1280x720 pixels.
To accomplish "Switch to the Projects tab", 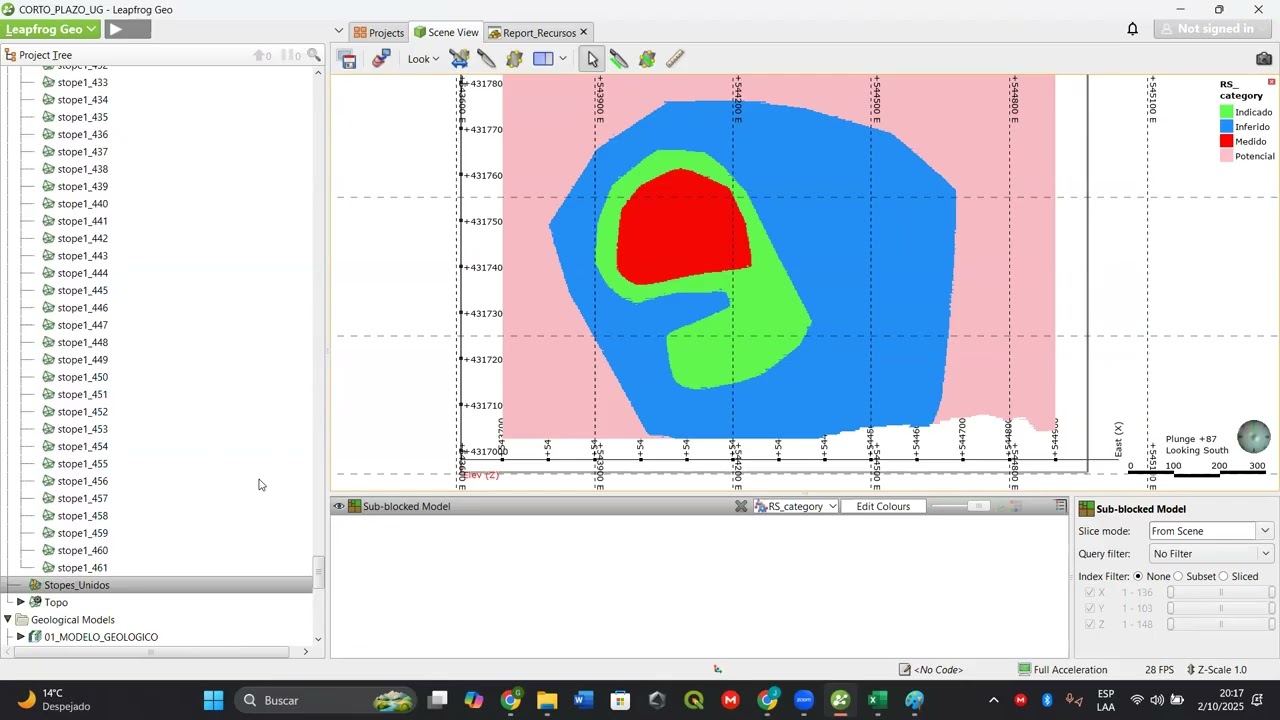I will tap(378, 32).
